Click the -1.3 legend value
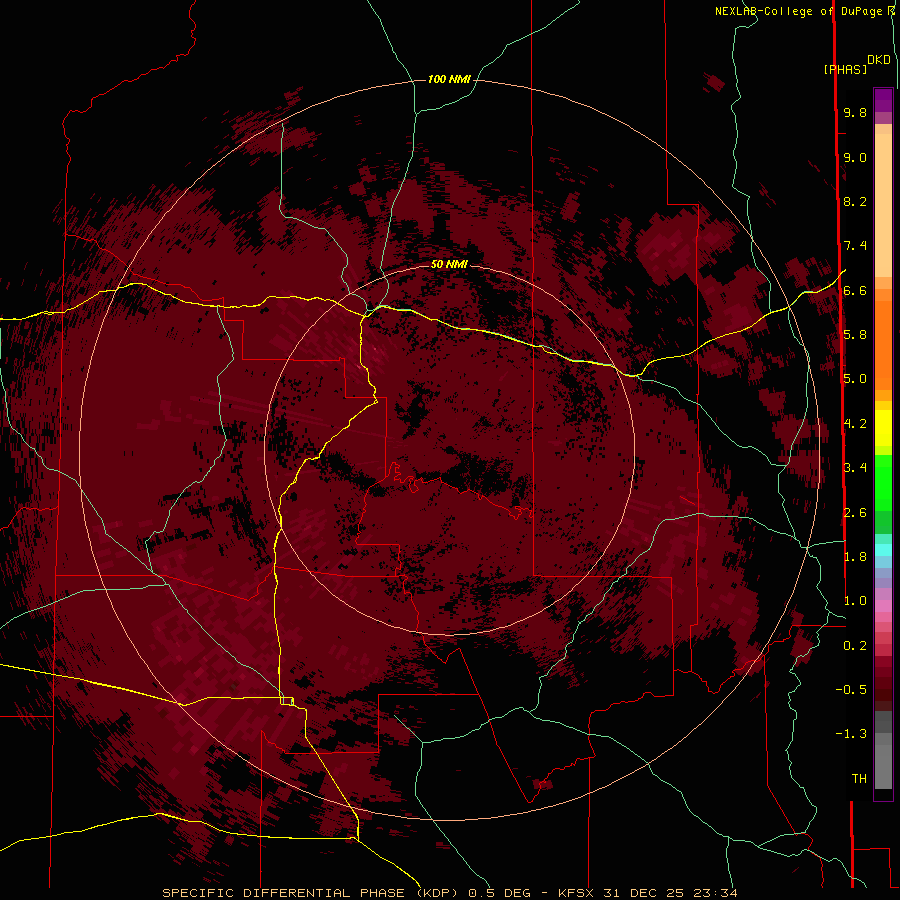The width and height of the screenshot is (900, 900). 851,734
